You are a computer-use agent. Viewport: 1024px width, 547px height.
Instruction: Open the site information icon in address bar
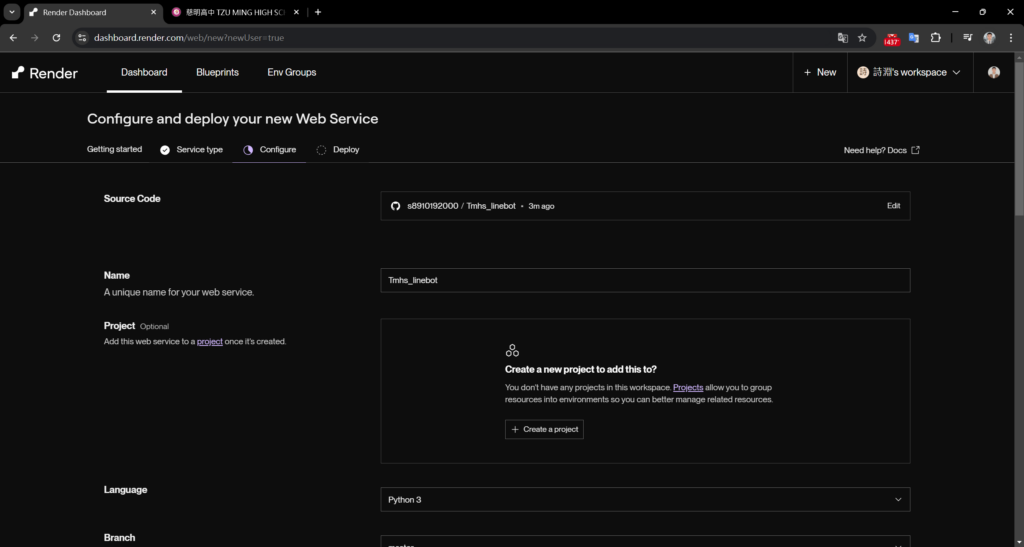82,38
